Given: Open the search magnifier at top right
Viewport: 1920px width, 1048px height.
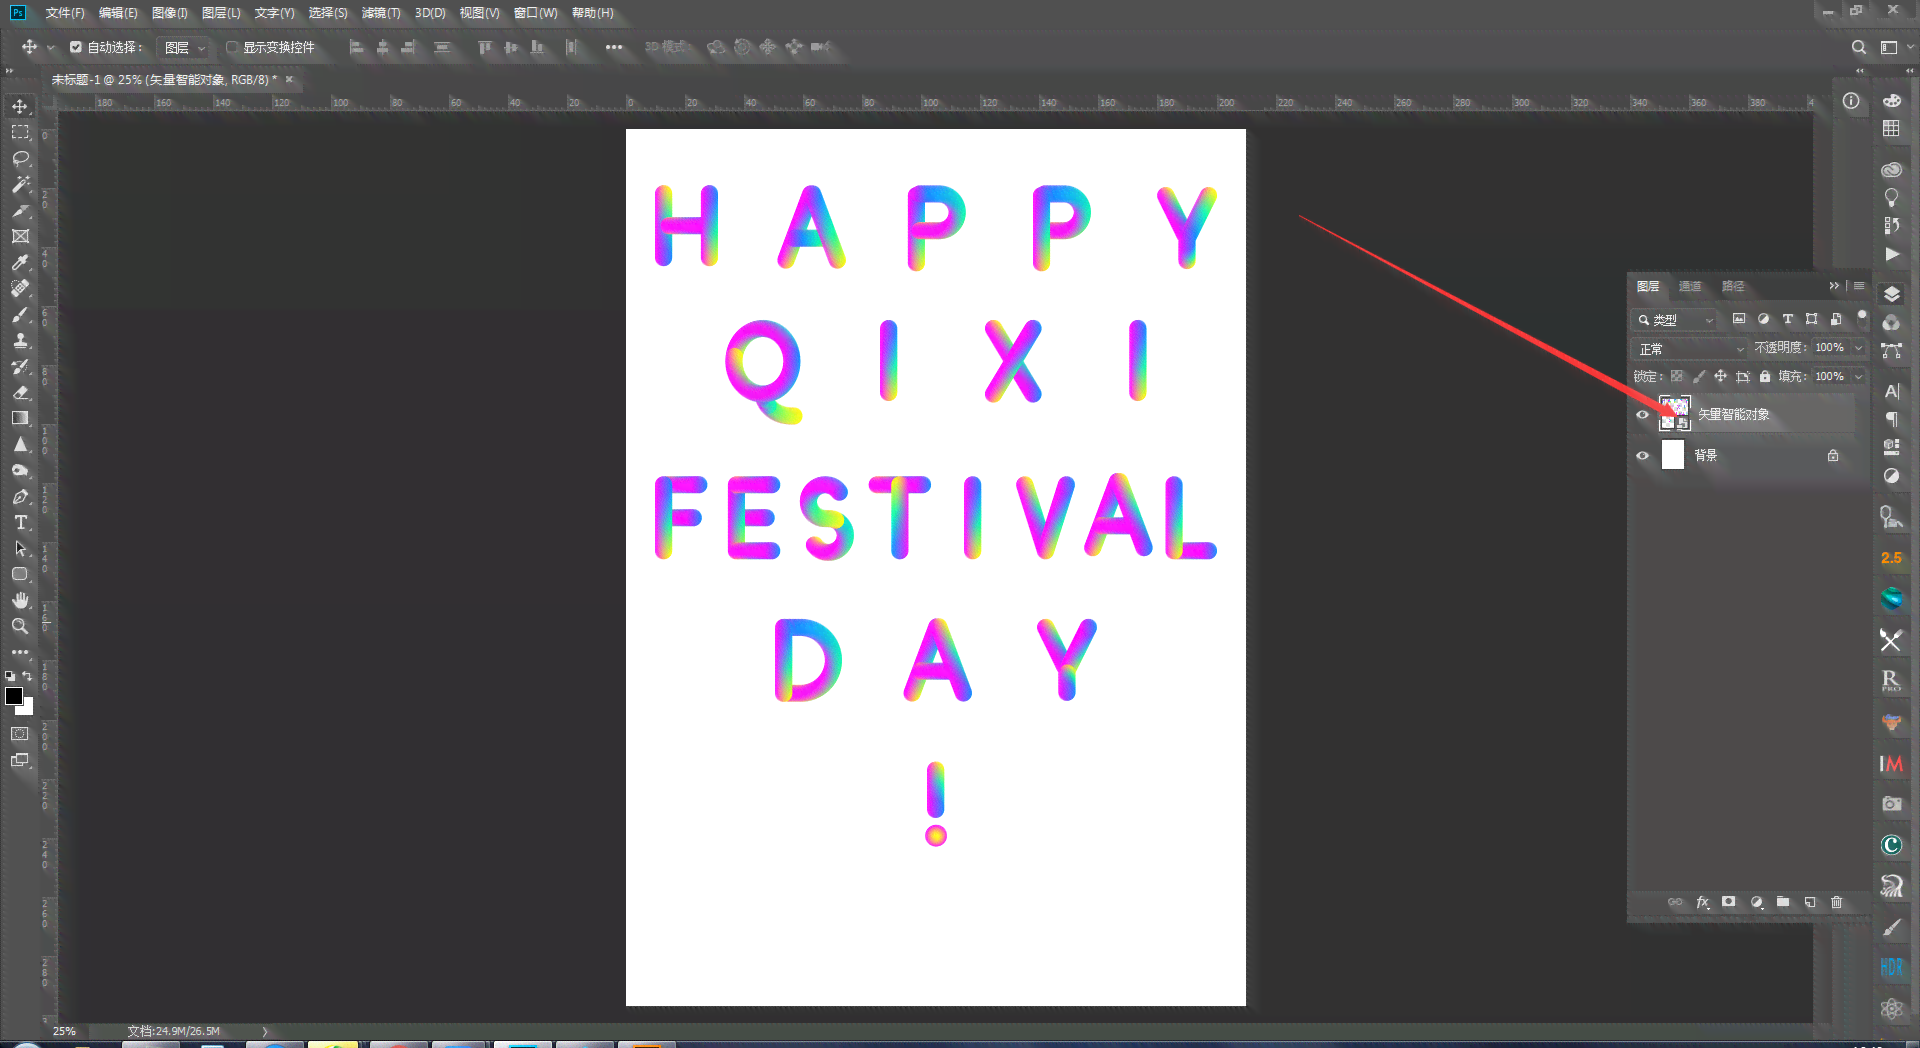Looking at the screenshot, I should pos(1859,47).
